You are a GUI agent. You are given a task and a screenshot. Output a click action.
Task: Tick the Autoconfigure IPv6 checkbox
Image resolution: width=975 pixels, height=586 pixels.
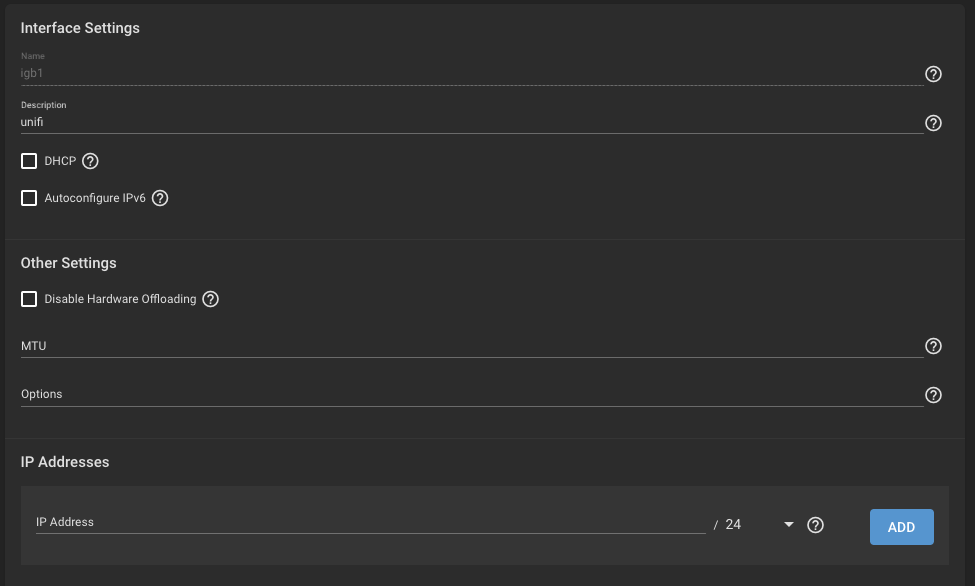tap(29, 198)
